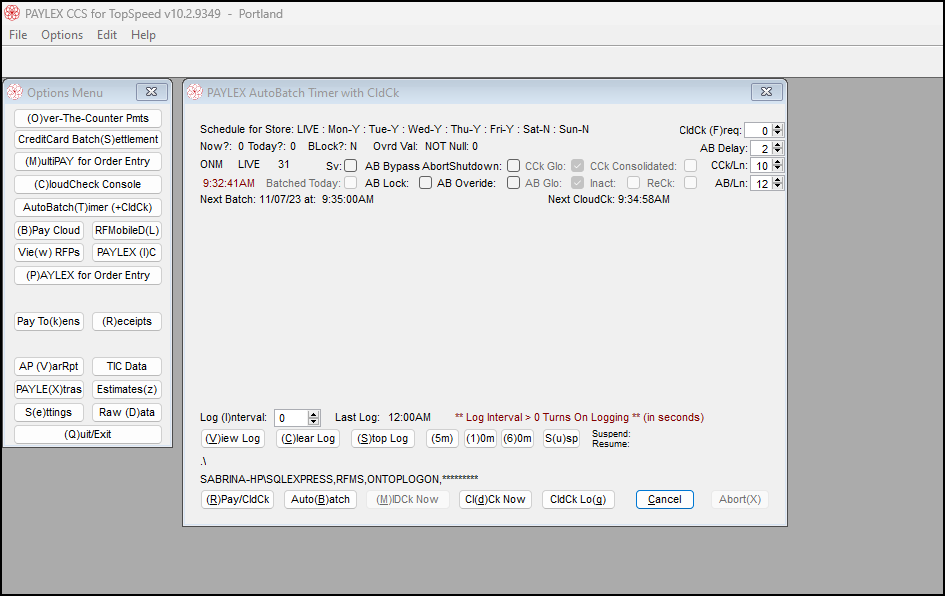Click the CldCk (F)req spinner arrows
The image size is (945, 596).
[x=777, y=130]
